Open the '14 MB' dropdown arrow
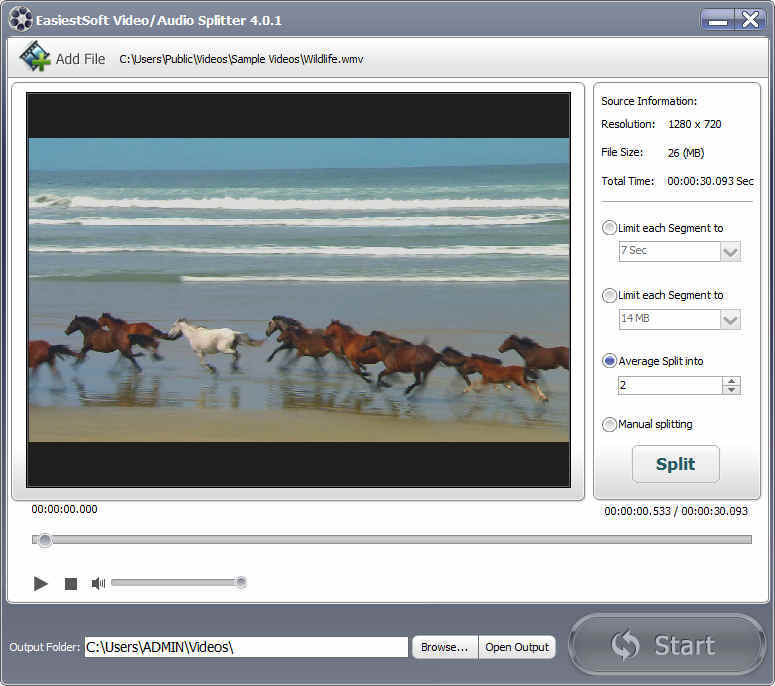The image size is (775, 686). click(x=731, y=320)
